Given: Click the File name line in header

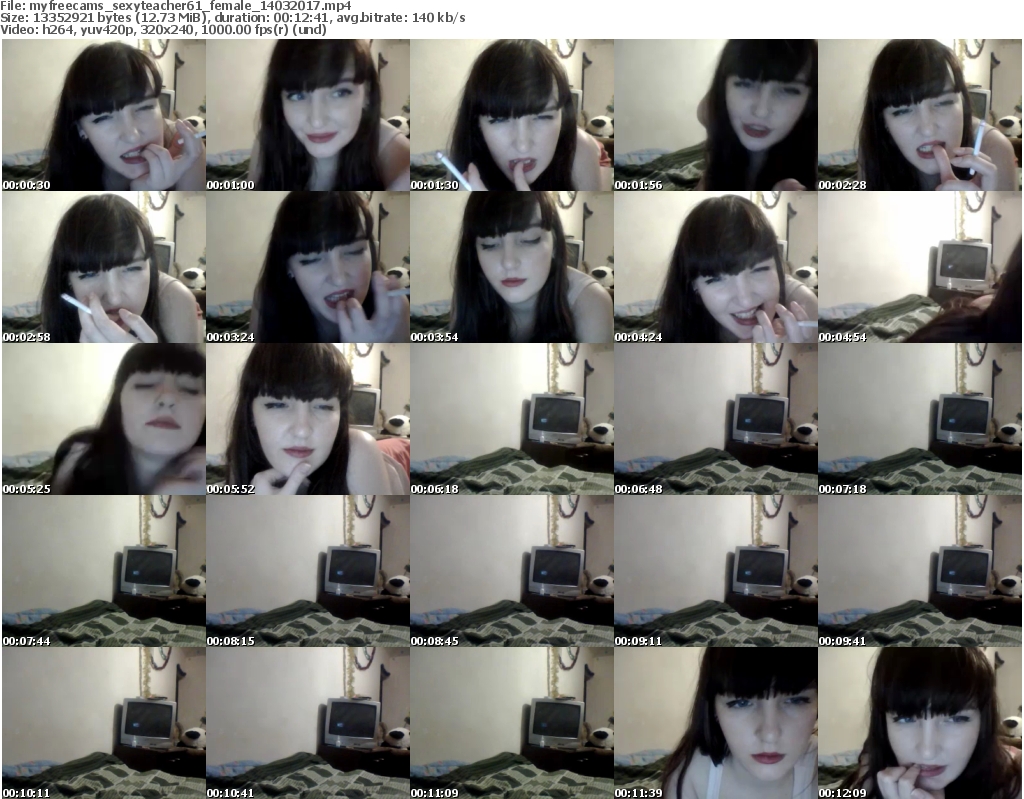Looking at the screenshot, I should 176,6.
